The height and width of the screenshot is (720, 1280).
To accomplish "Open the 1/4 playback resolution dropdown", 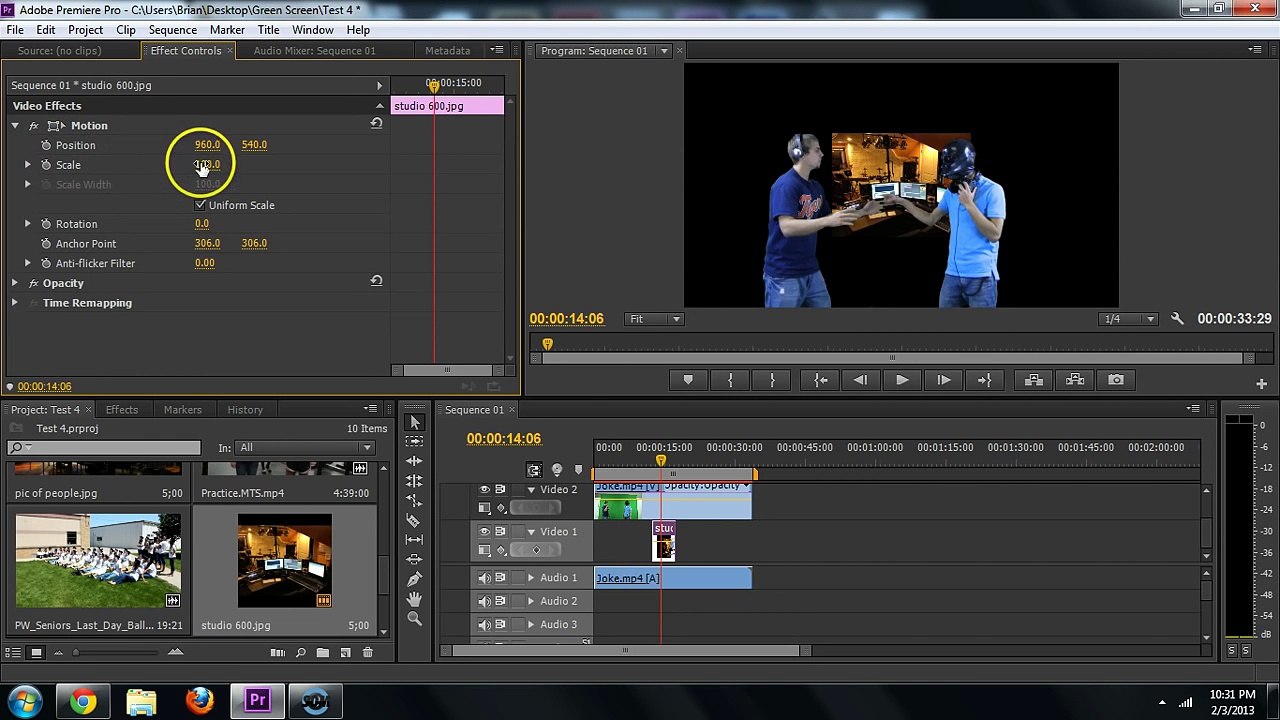I will click(x=1128, y=319).
